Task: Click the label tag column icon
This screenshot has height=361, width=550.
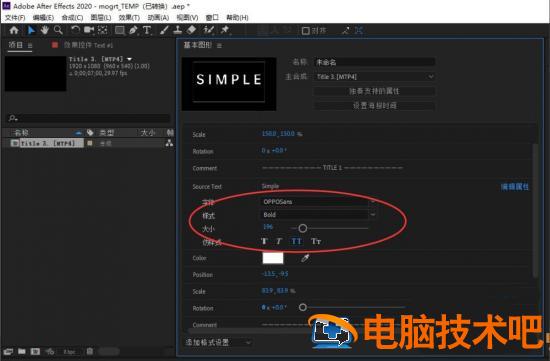Action: pos(90,133)
